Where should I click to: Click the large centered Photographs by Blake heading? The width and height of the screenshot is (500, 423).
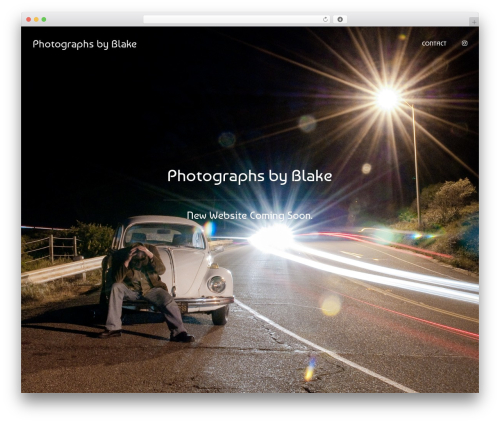[x=250, y=176]
